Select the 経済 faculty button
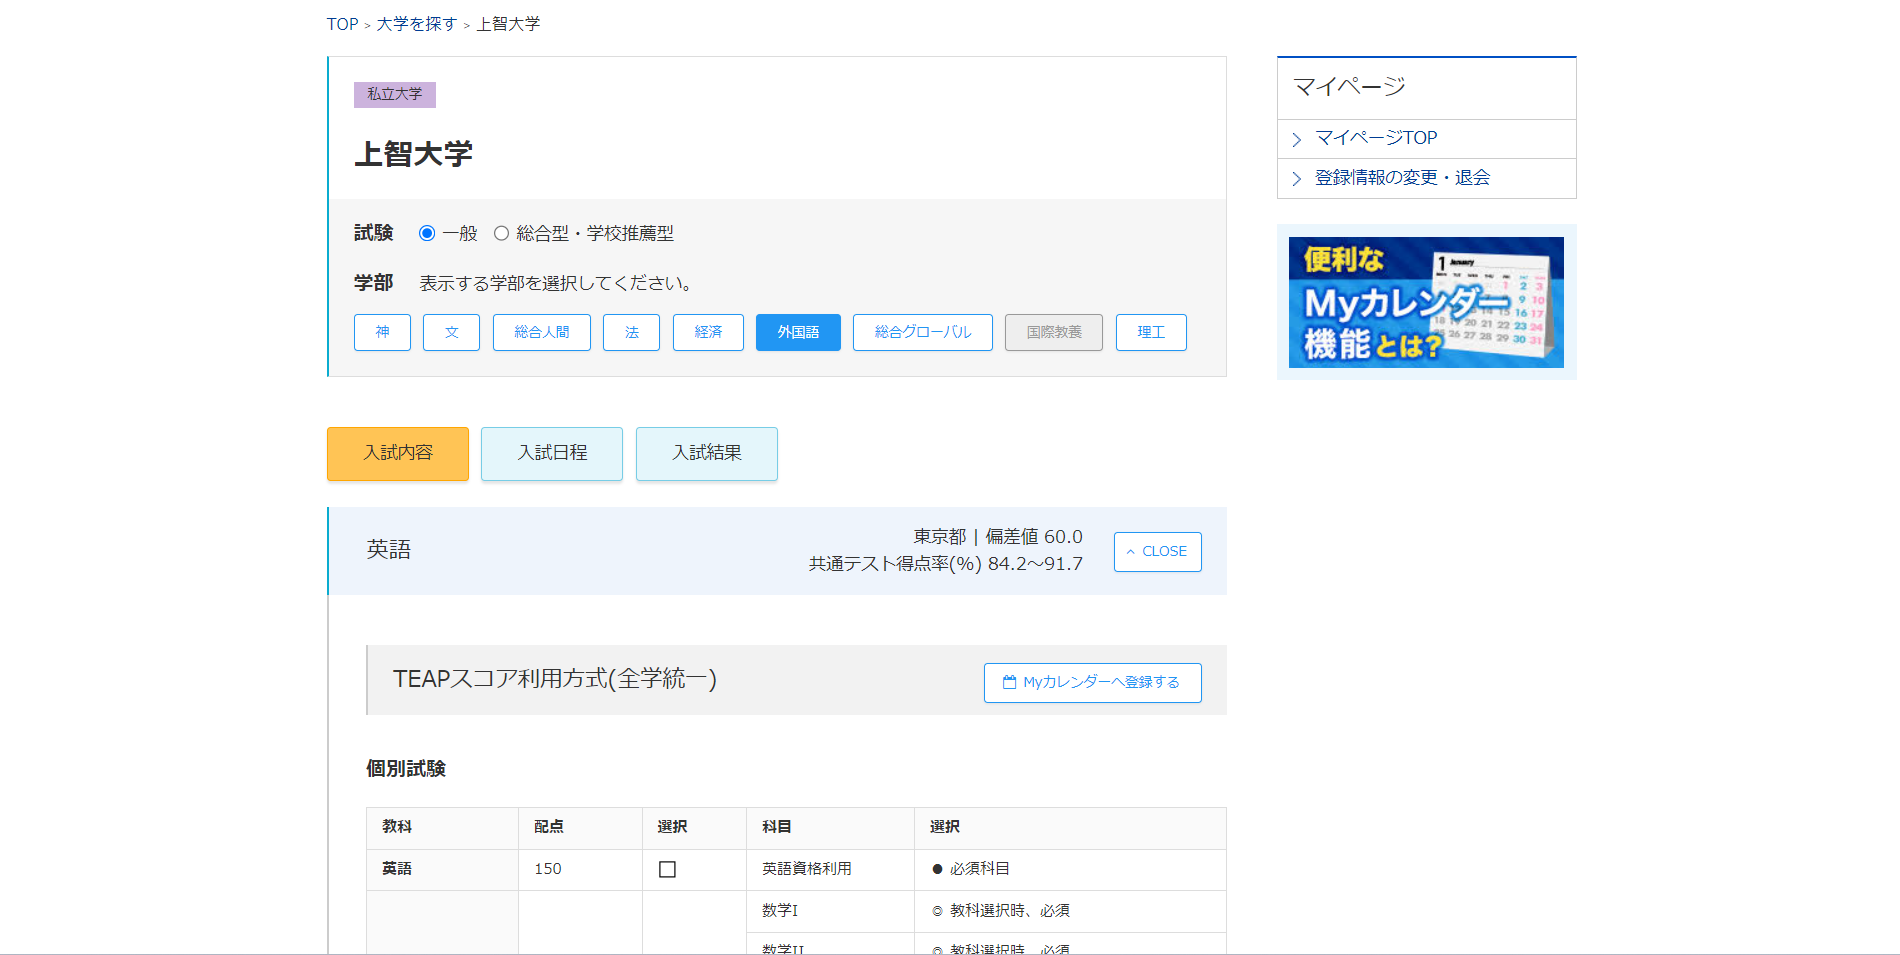Image resolution: width=1900 pixels, height=955 pixels. point(708,332)
